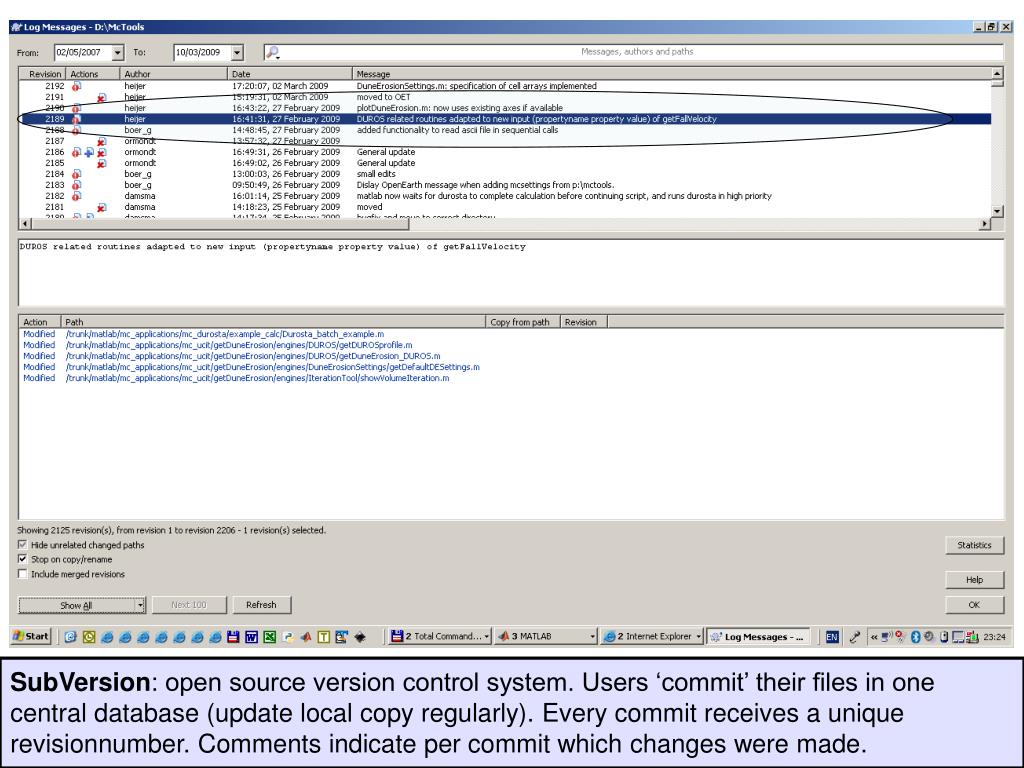Click the system clock showing 23:24
The image size is (1024, 768).
coord(994,637)
